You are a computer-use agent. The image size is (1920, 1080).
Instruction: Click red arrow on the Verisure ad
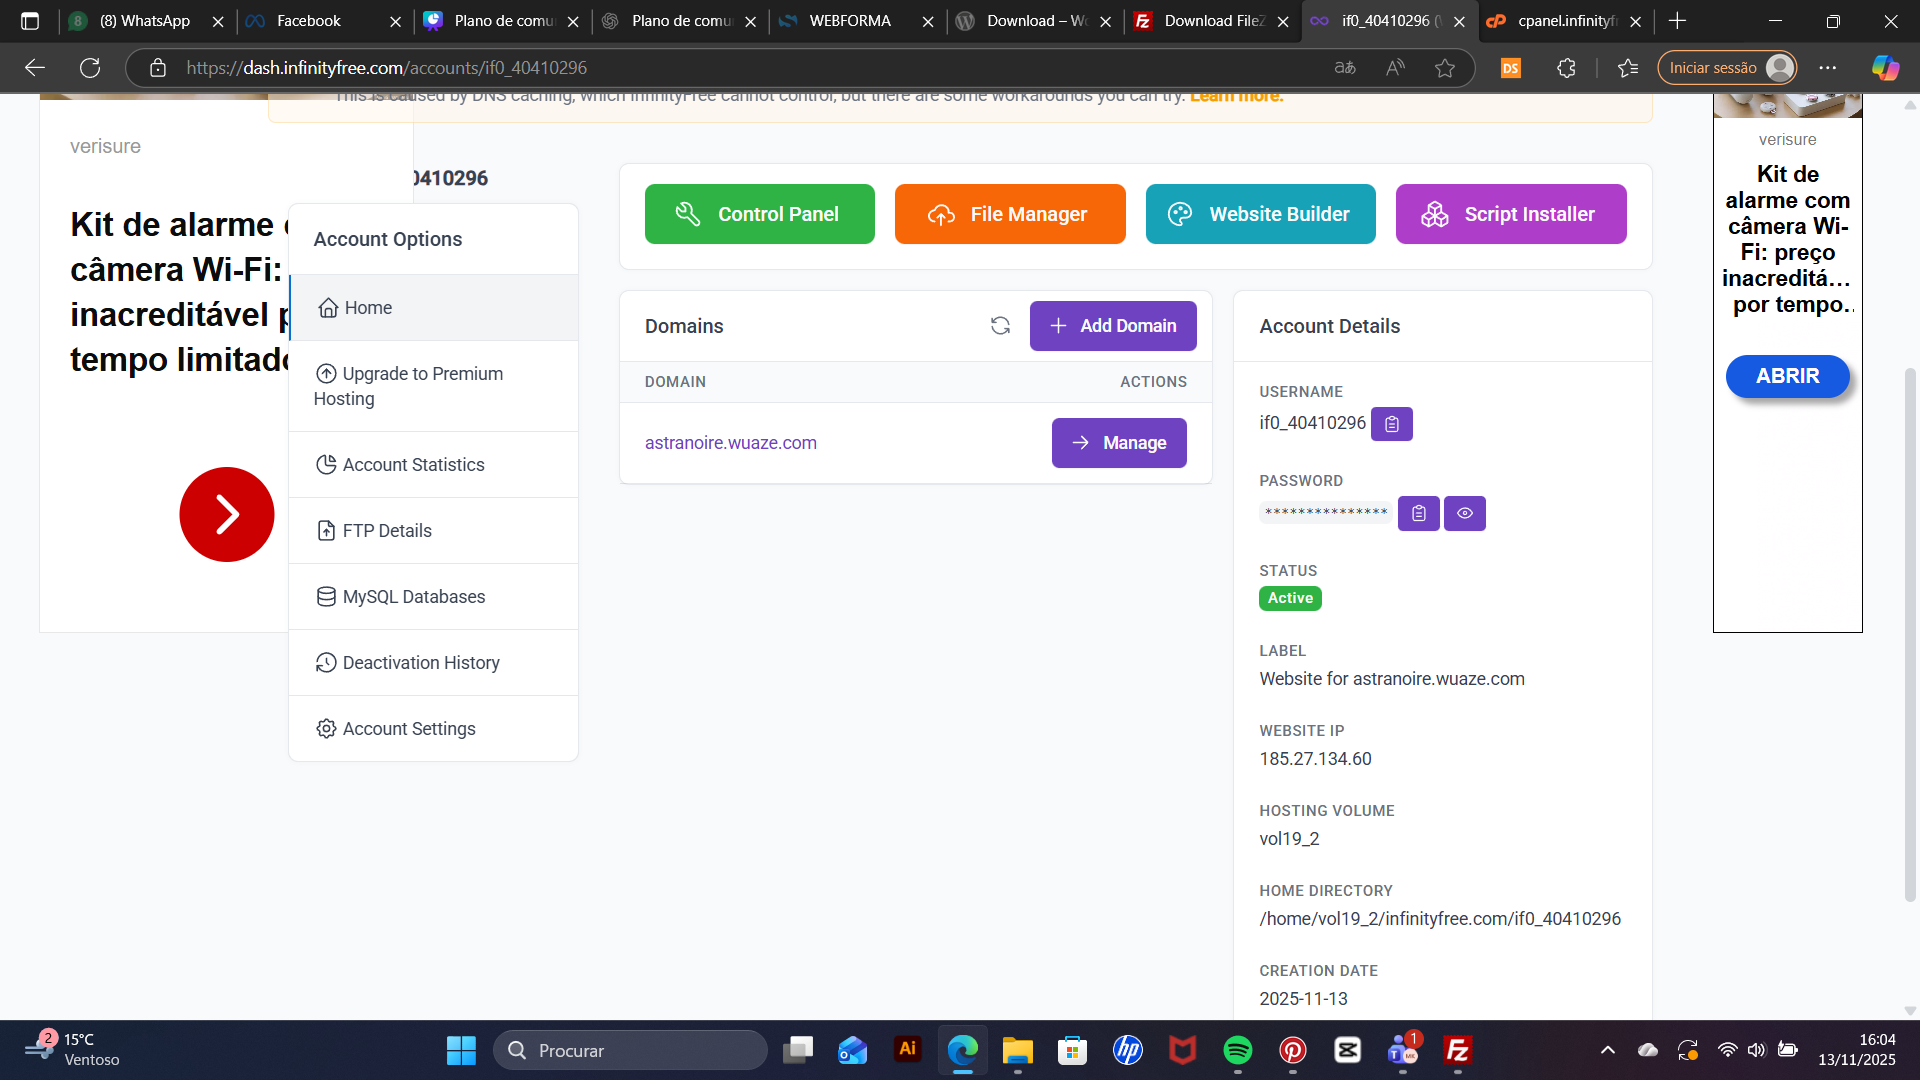[226, 514]
